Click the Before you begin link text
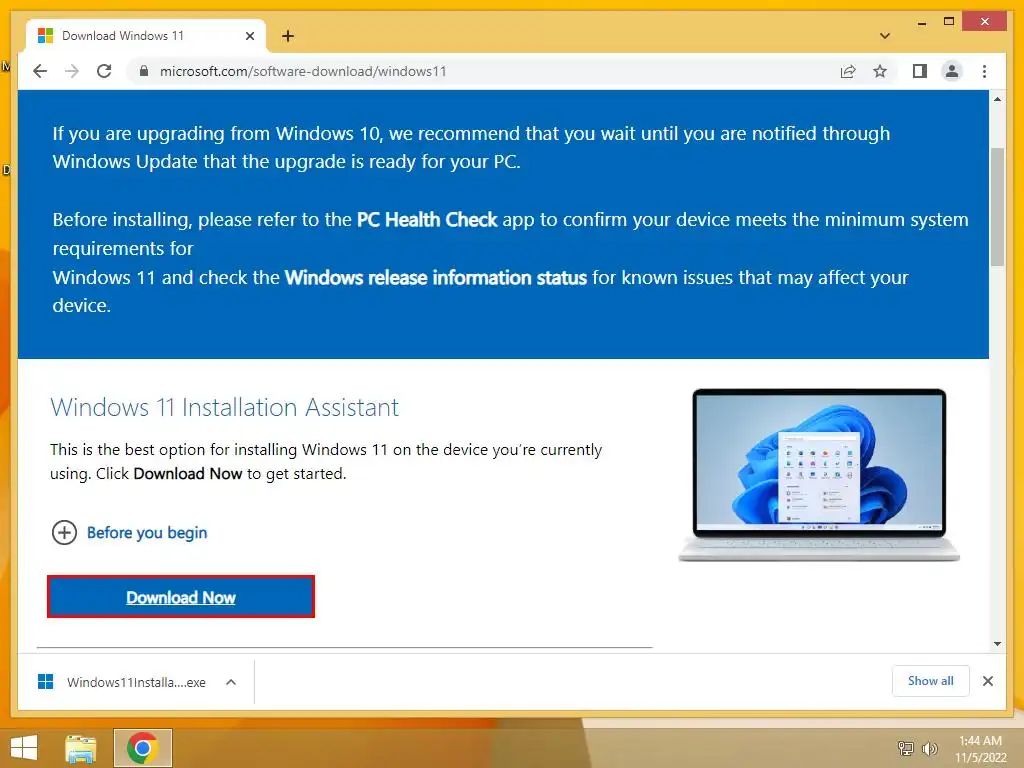This screenshot has height=768, width=1024. pos(147,533)
